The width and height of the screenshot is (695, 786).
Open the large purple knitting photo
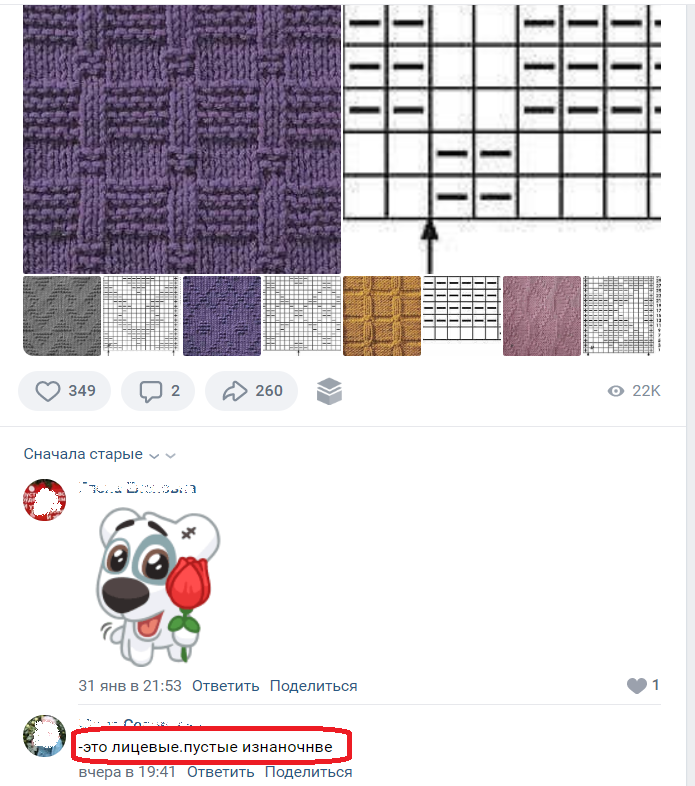(x=182, y=139)
